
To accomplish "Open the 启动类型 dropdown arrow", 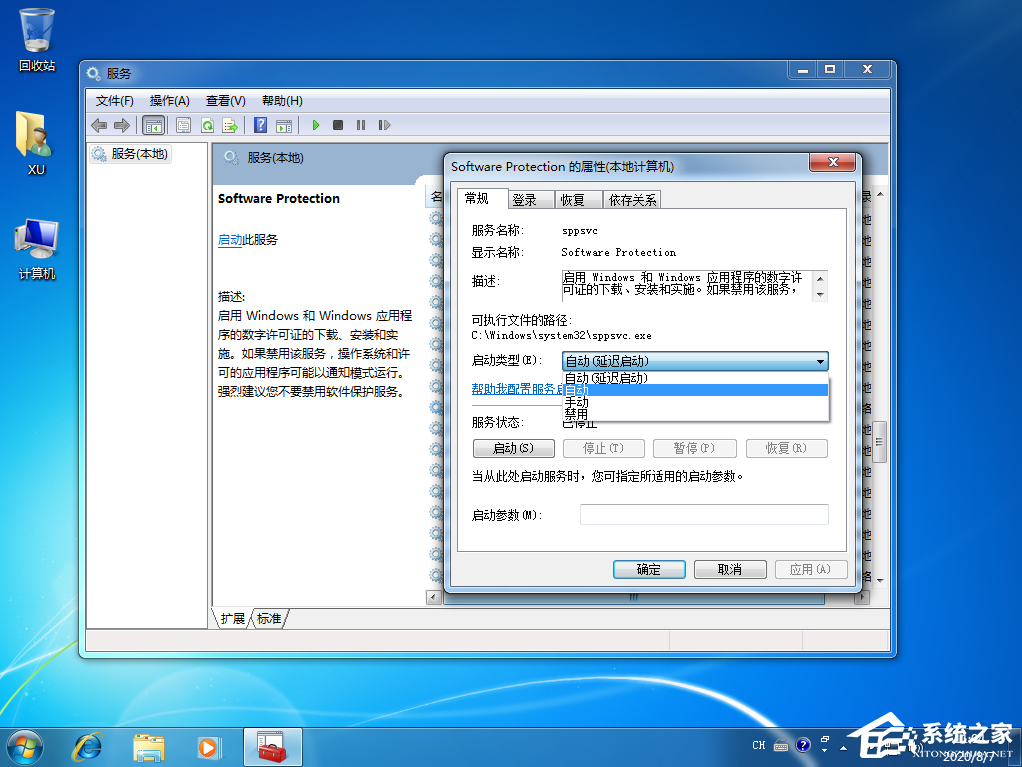I will [822, 361].
